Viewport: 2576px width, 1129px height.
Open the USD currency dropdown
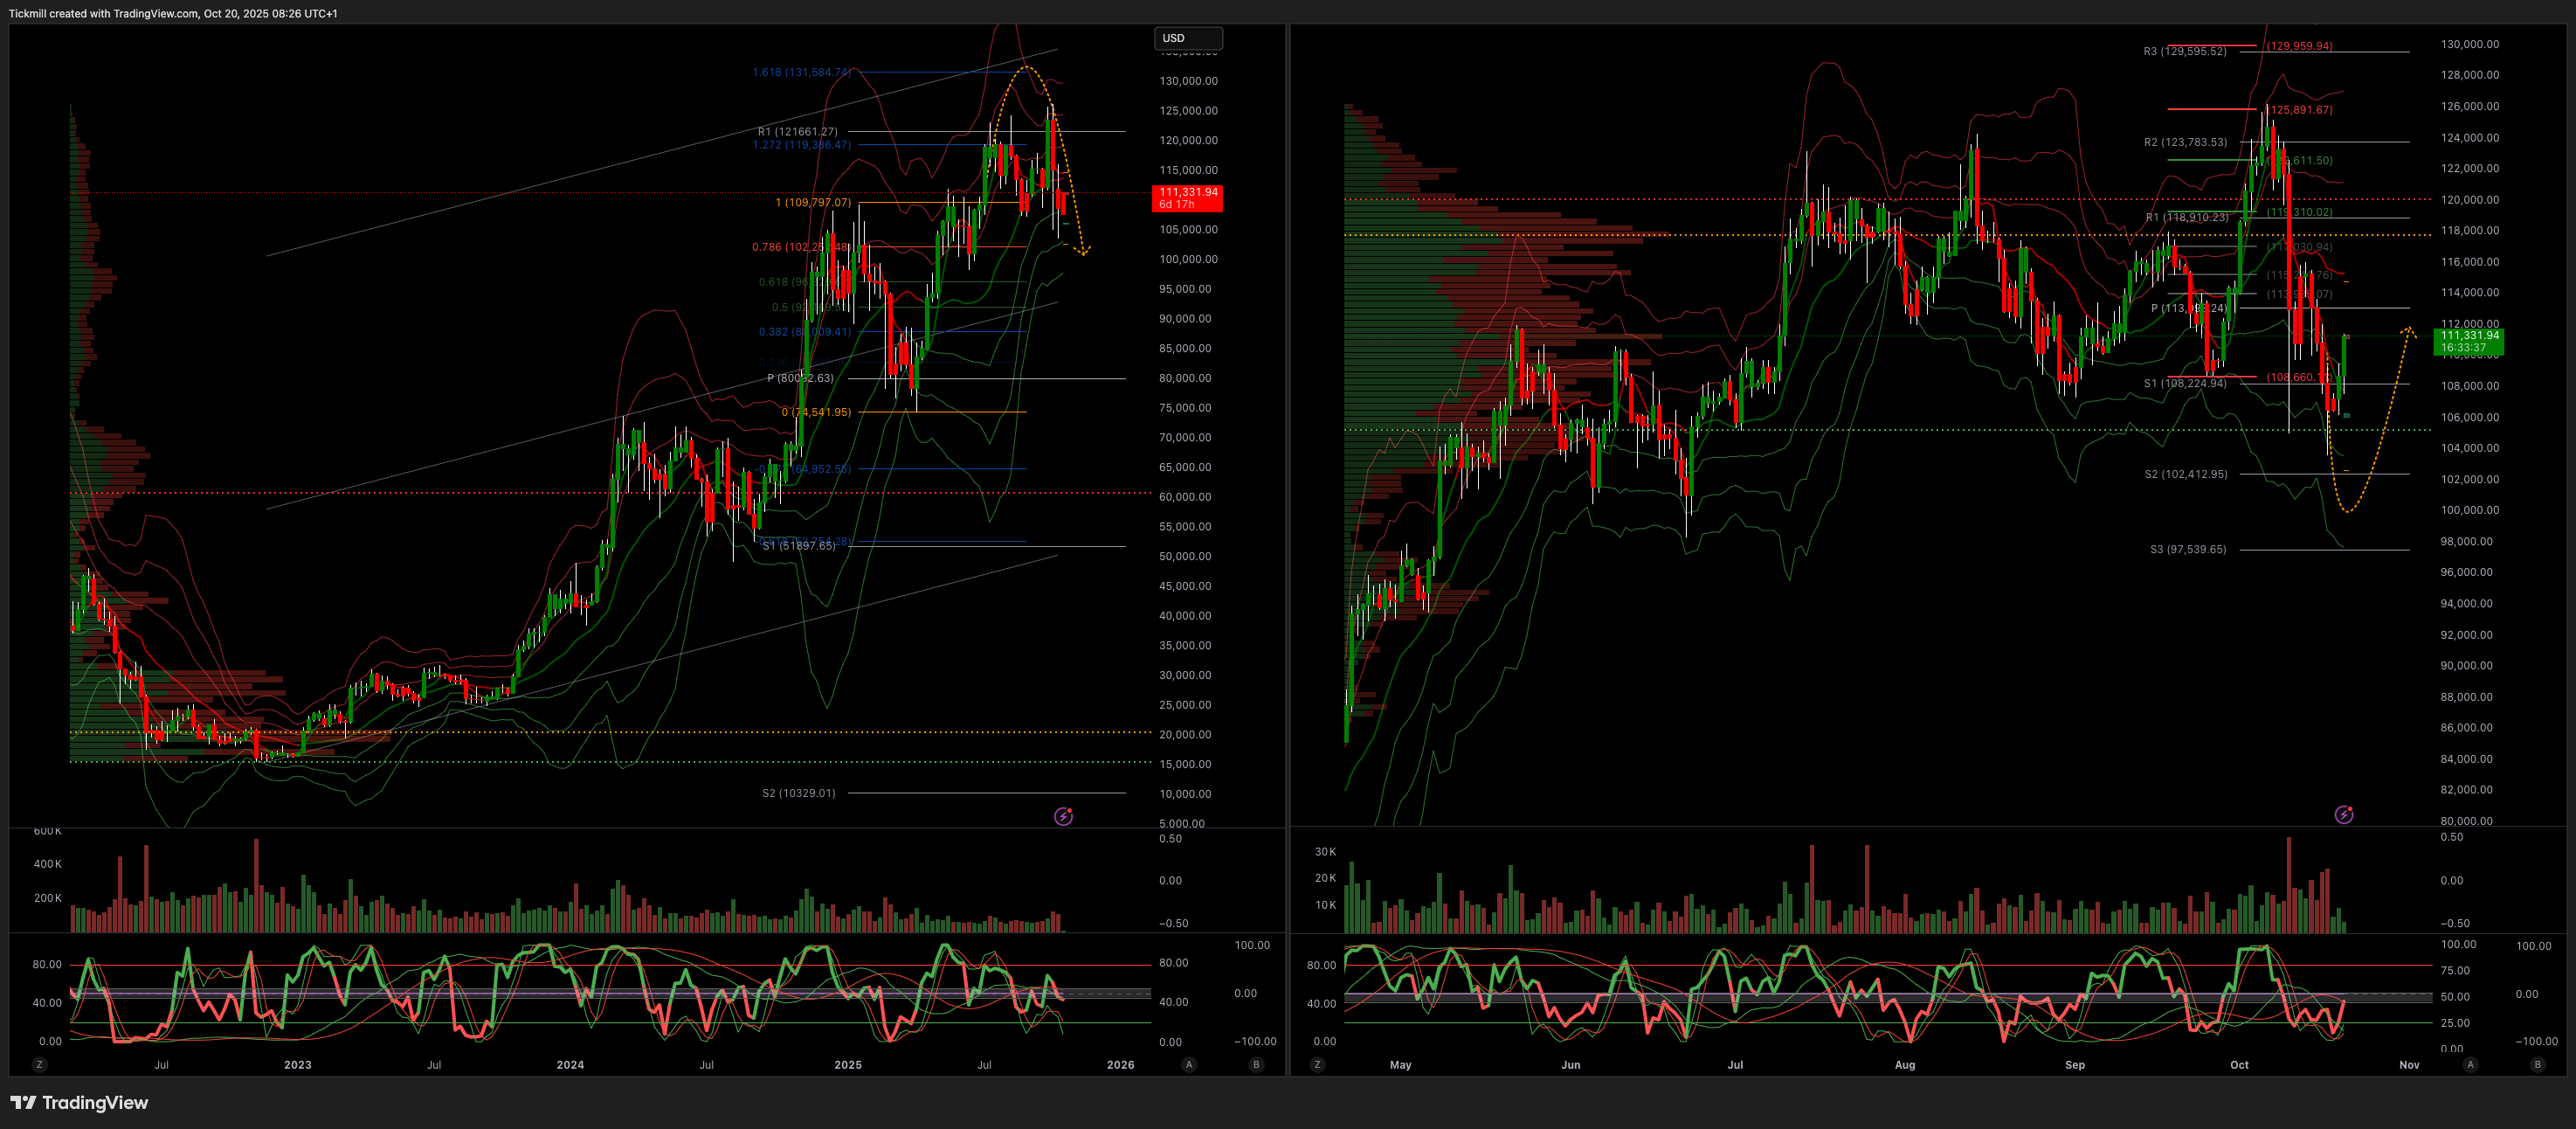[x=1187, y=38]
